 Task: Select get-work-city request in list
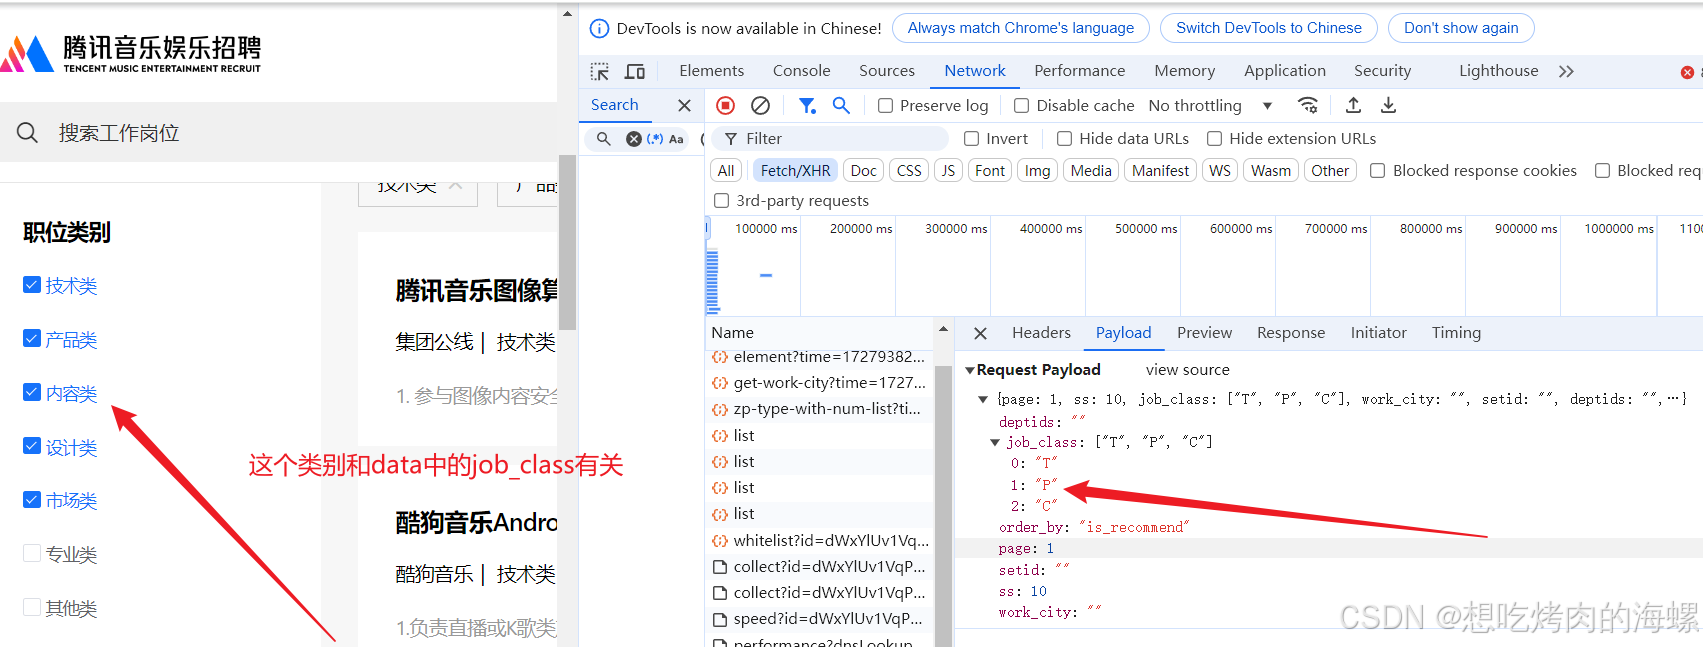tap(819, 383)
